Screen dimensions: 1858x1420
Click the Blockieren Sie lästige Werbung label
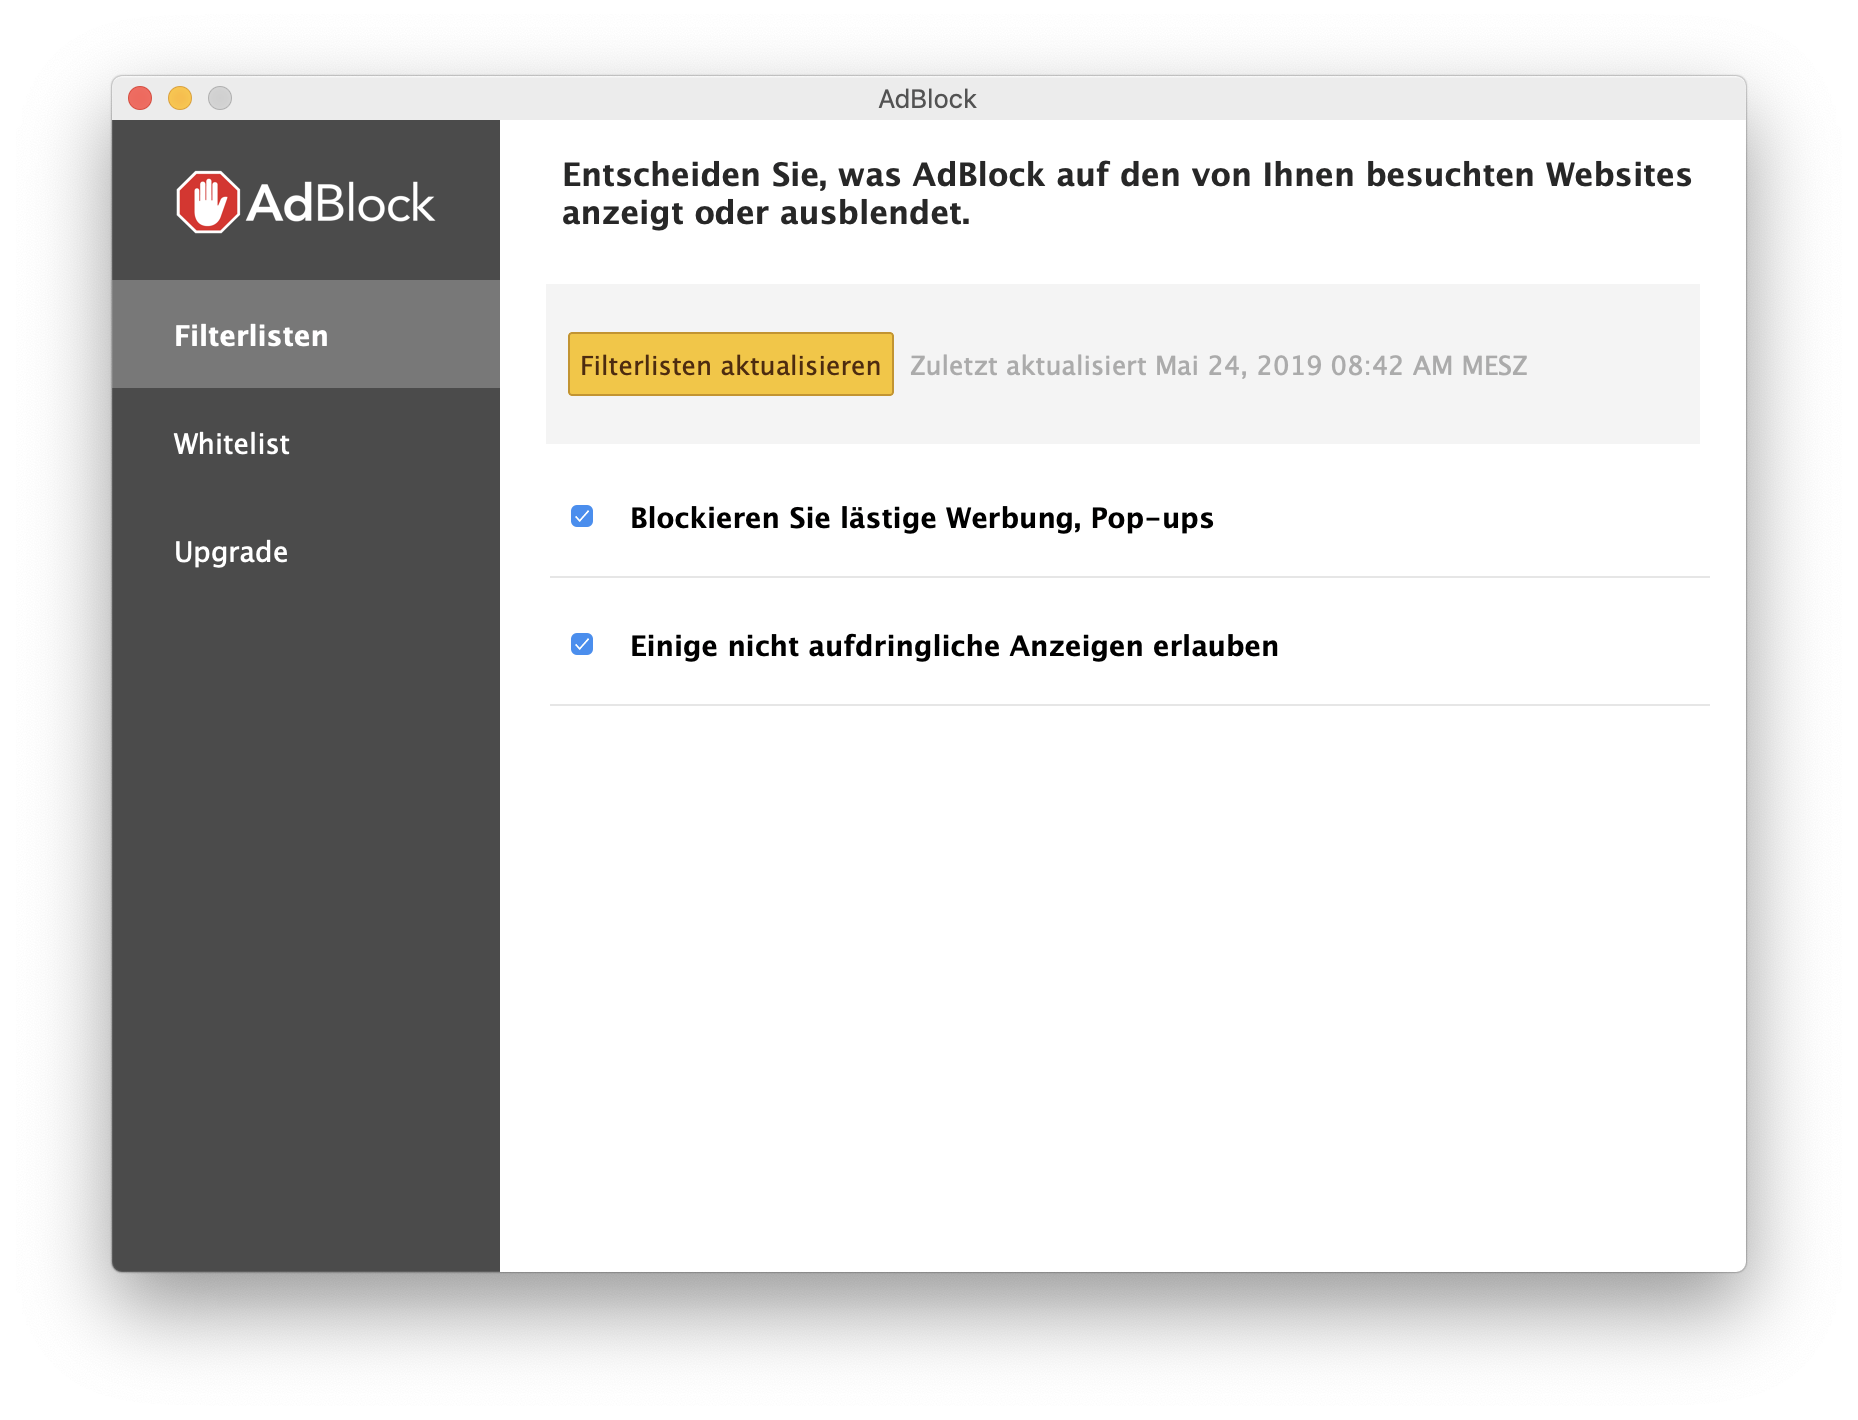click(921, 518)
